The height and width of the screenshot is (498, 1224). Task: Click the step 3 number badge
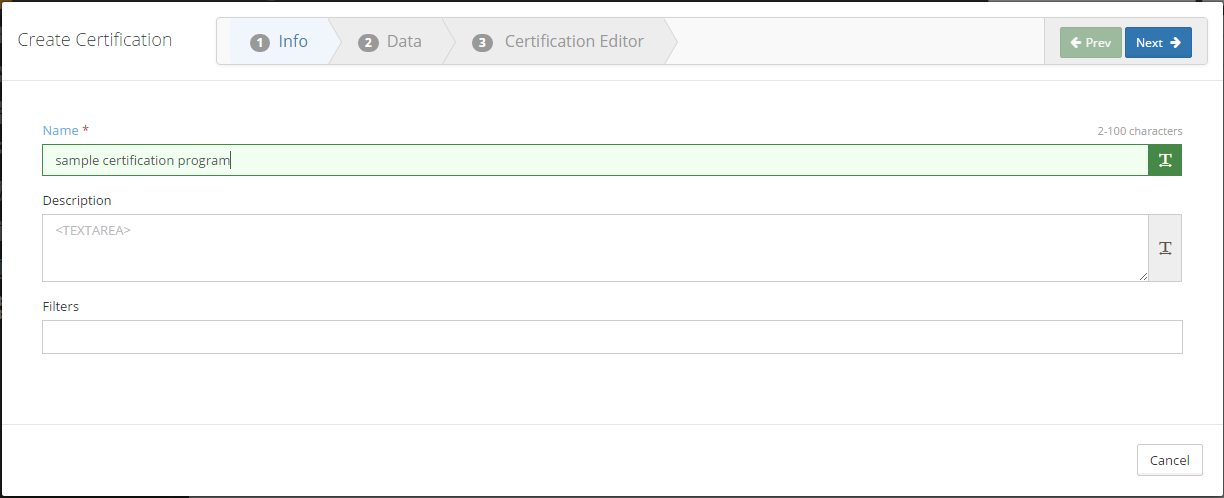pos(483,43)
